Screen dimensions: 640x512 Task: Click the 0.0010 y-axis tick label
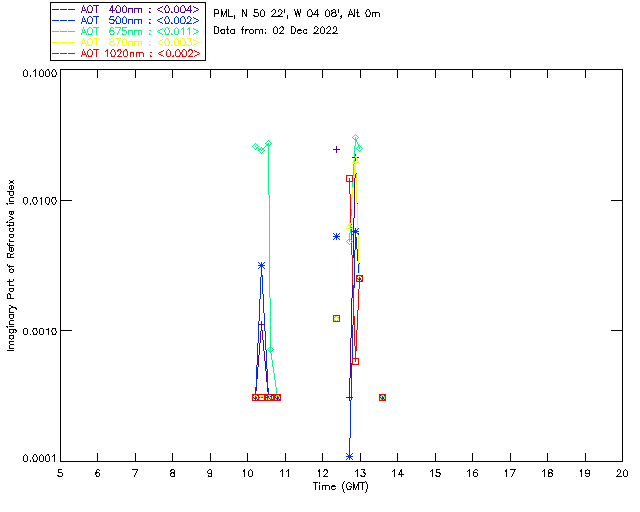(x=39, y=330)
